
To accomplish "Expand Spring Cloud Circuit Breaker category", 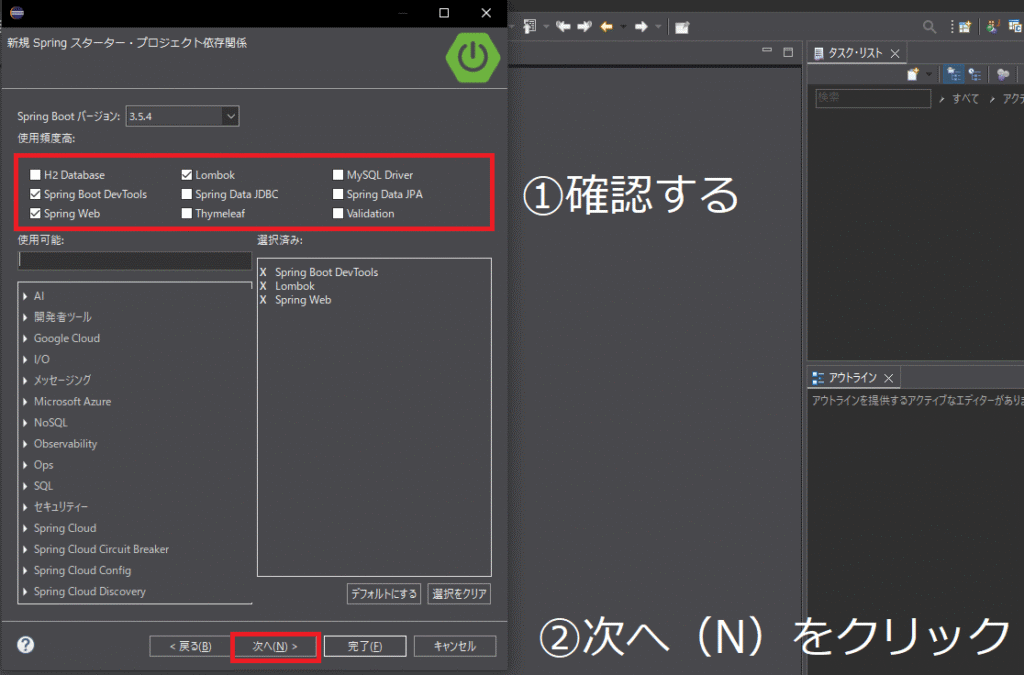I will point(25,550).
